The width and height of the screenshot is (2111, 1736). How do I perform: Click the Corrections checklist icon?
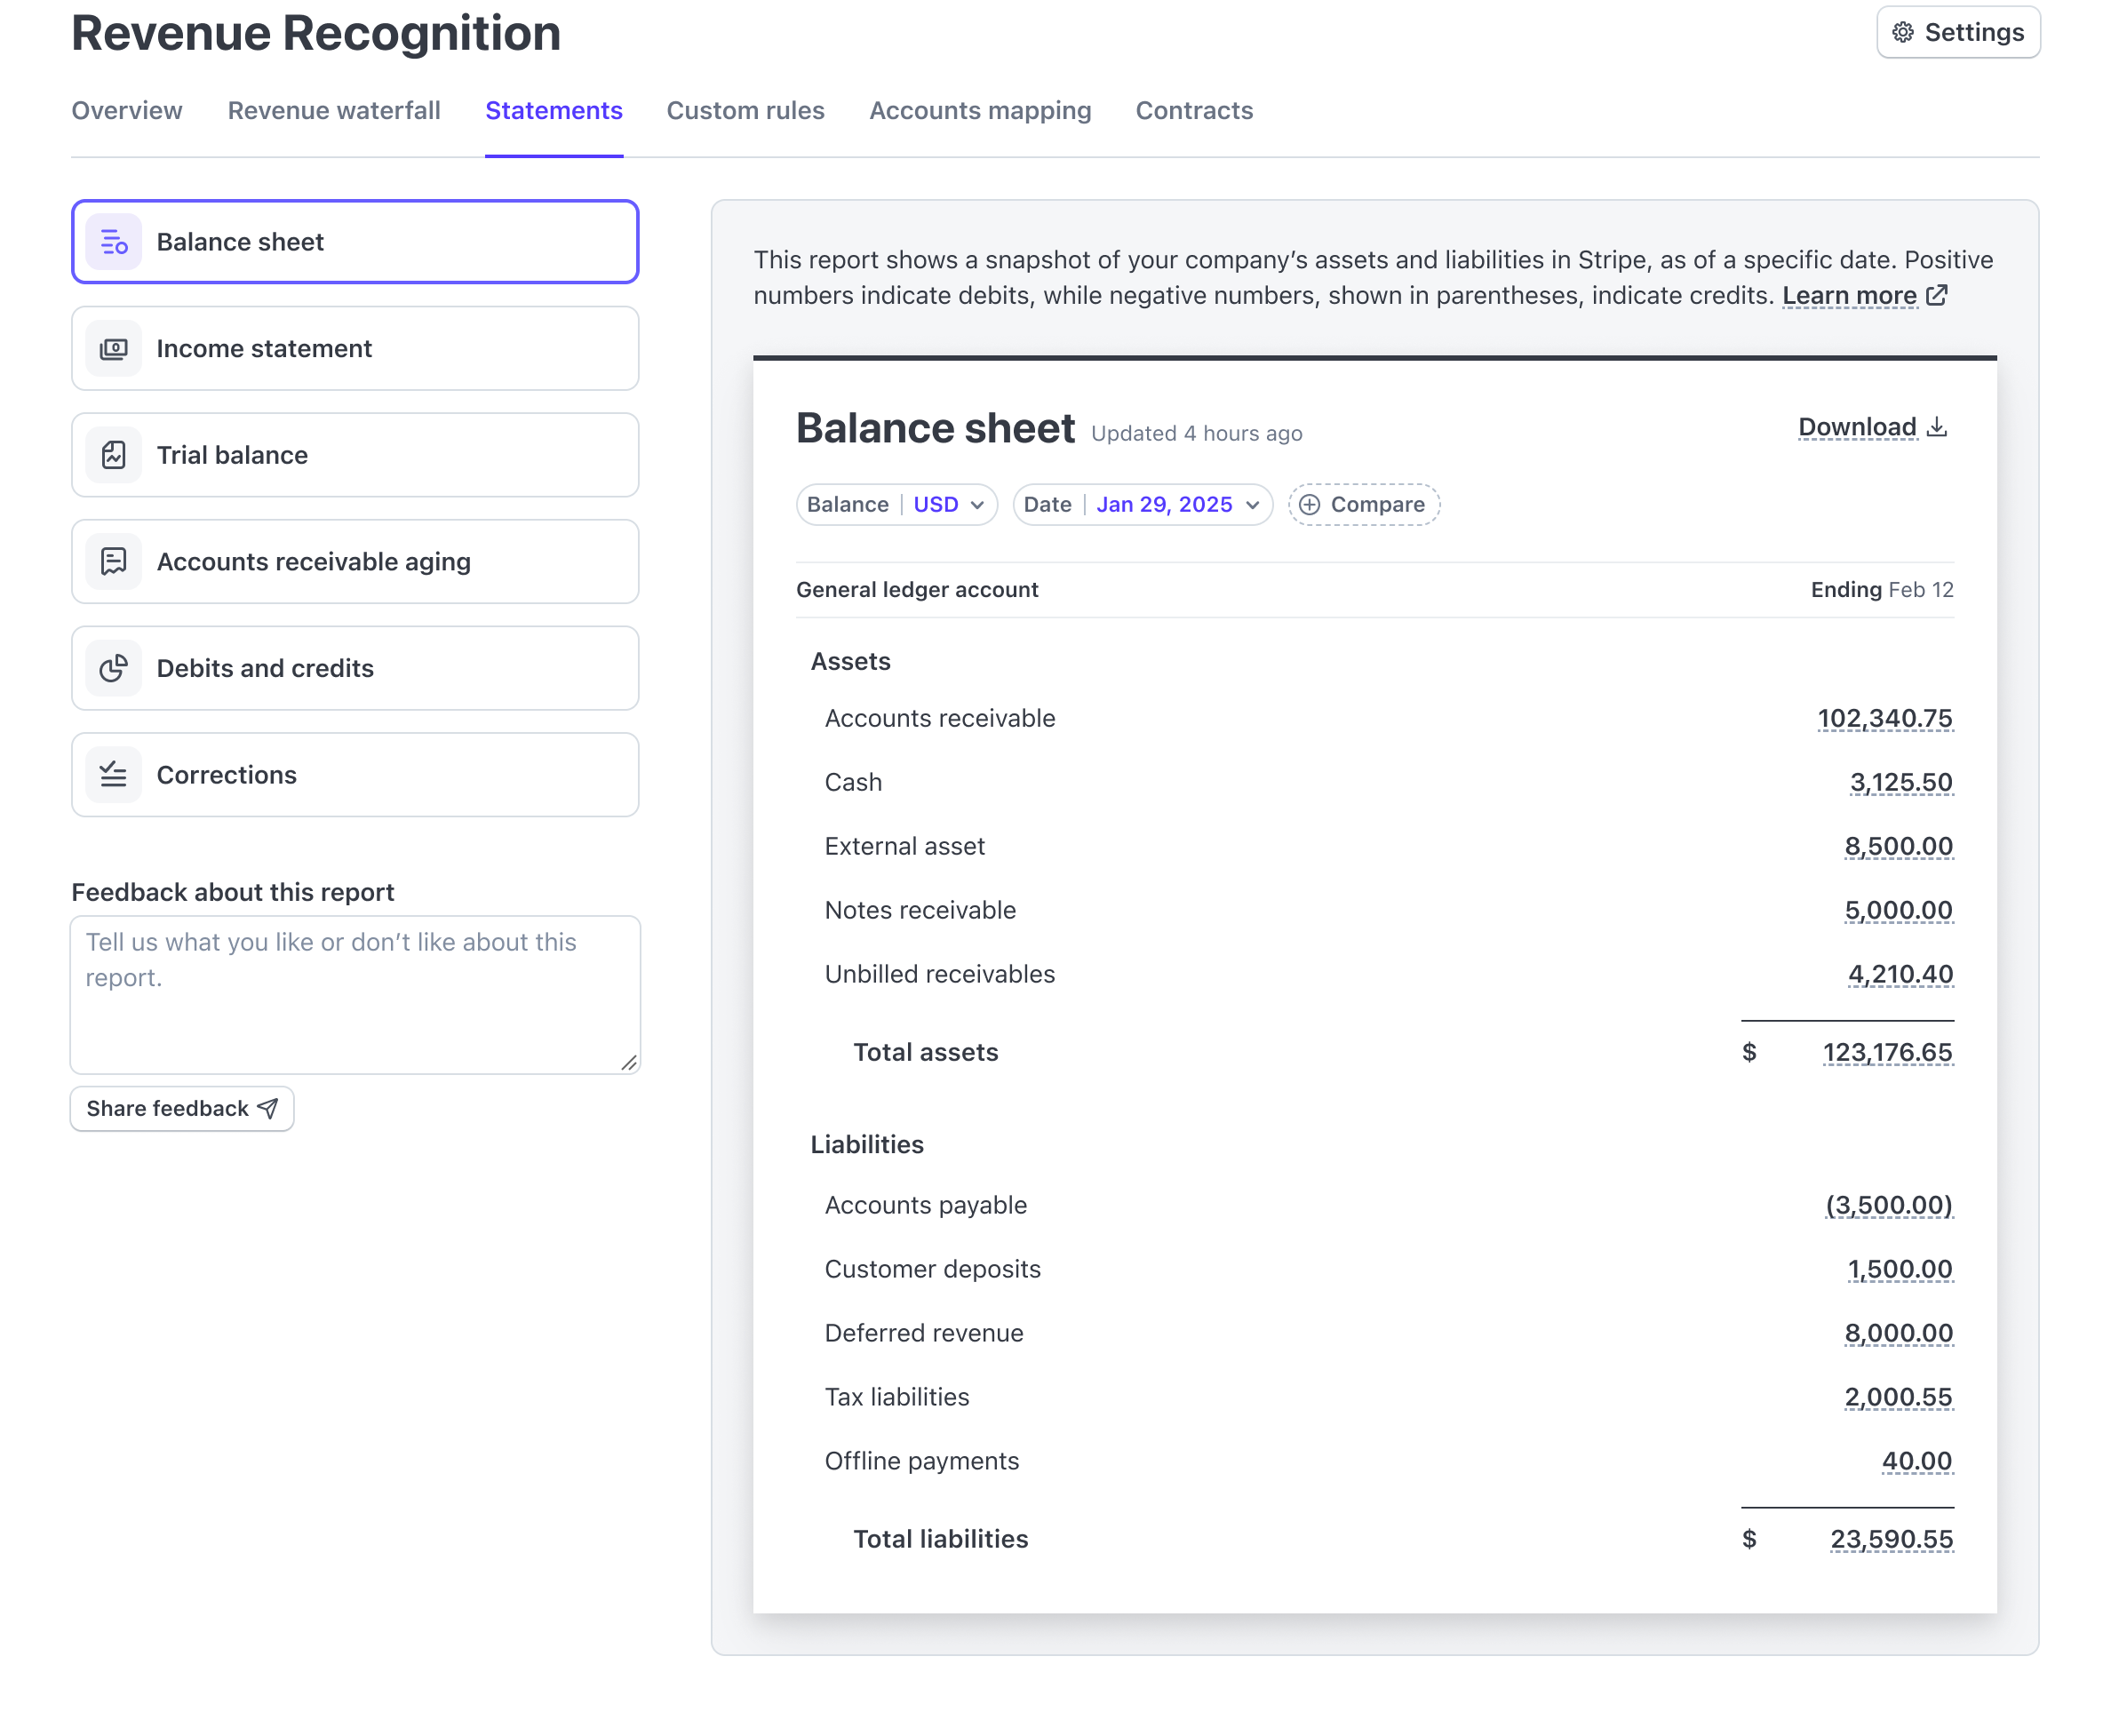click(x=113, y=774)
